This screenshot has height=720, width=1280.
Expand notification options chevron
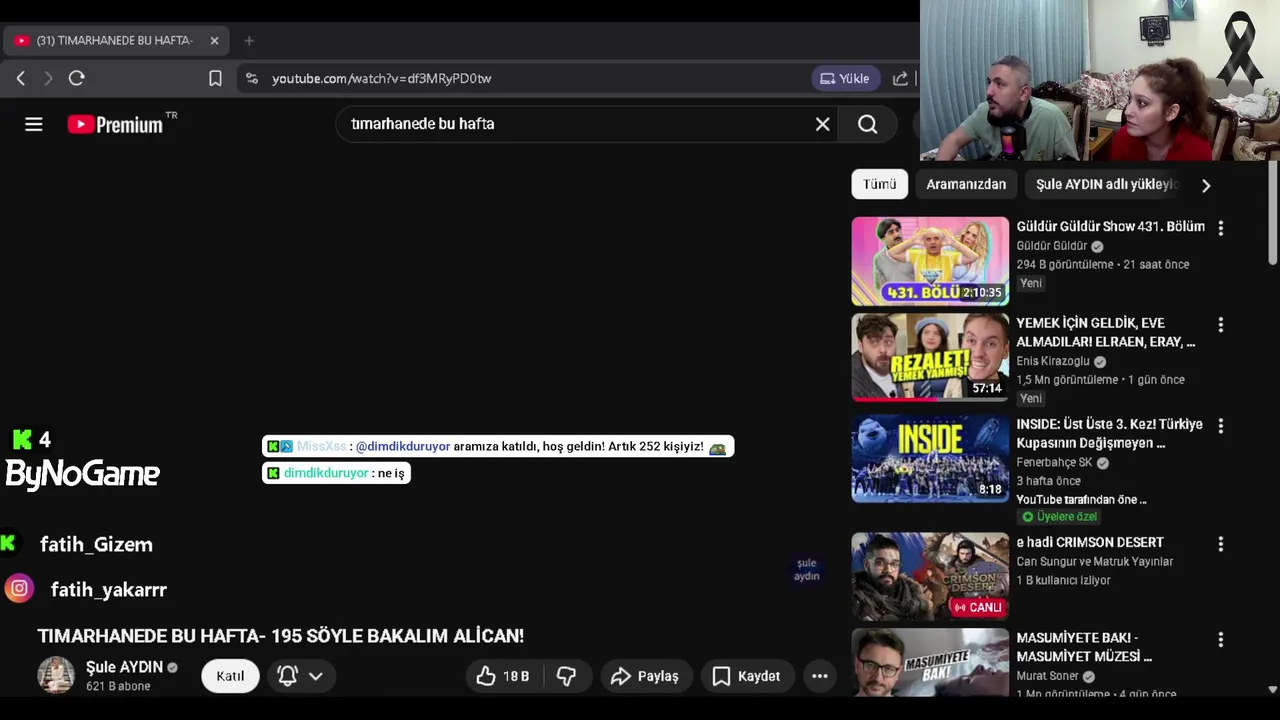click(x=316, y=676)
